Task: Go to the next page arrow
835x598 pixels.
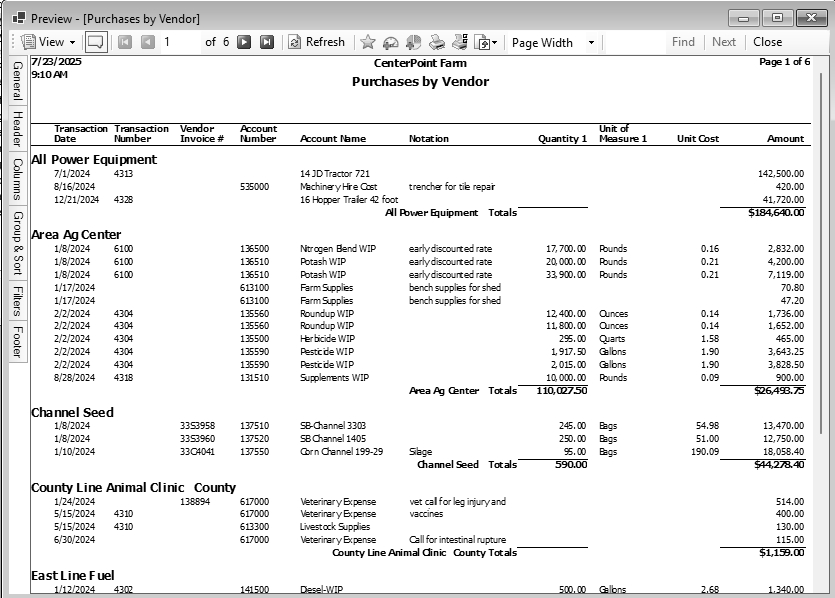Action: pyautogui.click(x=244, y=42)
